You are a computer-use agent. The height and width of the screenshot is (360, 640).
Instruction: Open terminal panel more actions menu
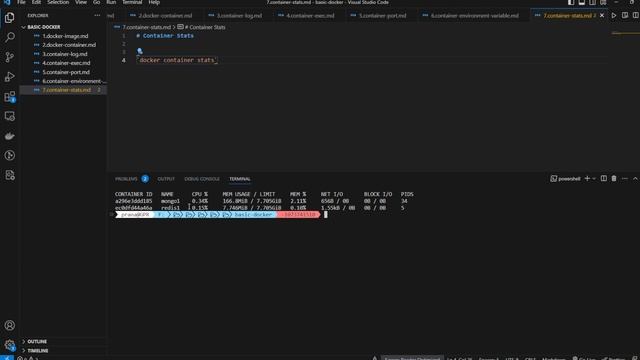pos(624,178)
